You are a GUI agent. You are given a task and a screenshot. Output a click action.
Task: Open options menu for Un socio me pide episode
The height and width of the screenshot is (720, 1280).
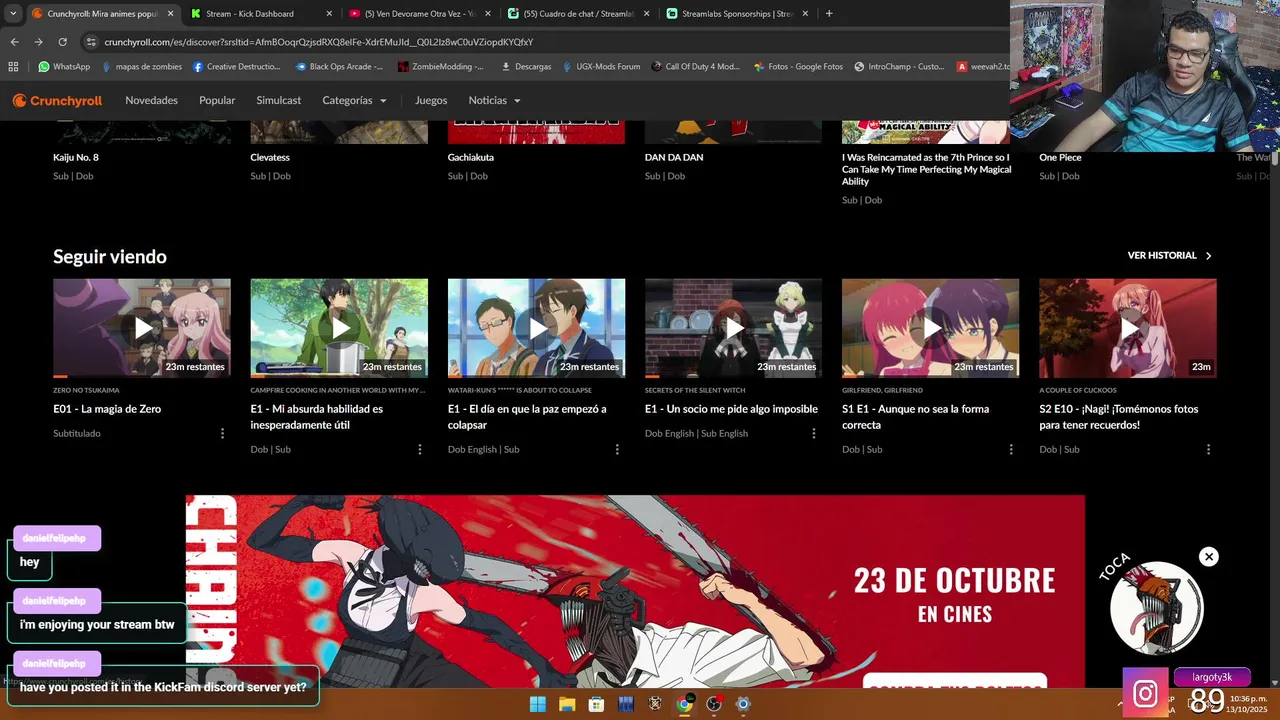(814, 434)
